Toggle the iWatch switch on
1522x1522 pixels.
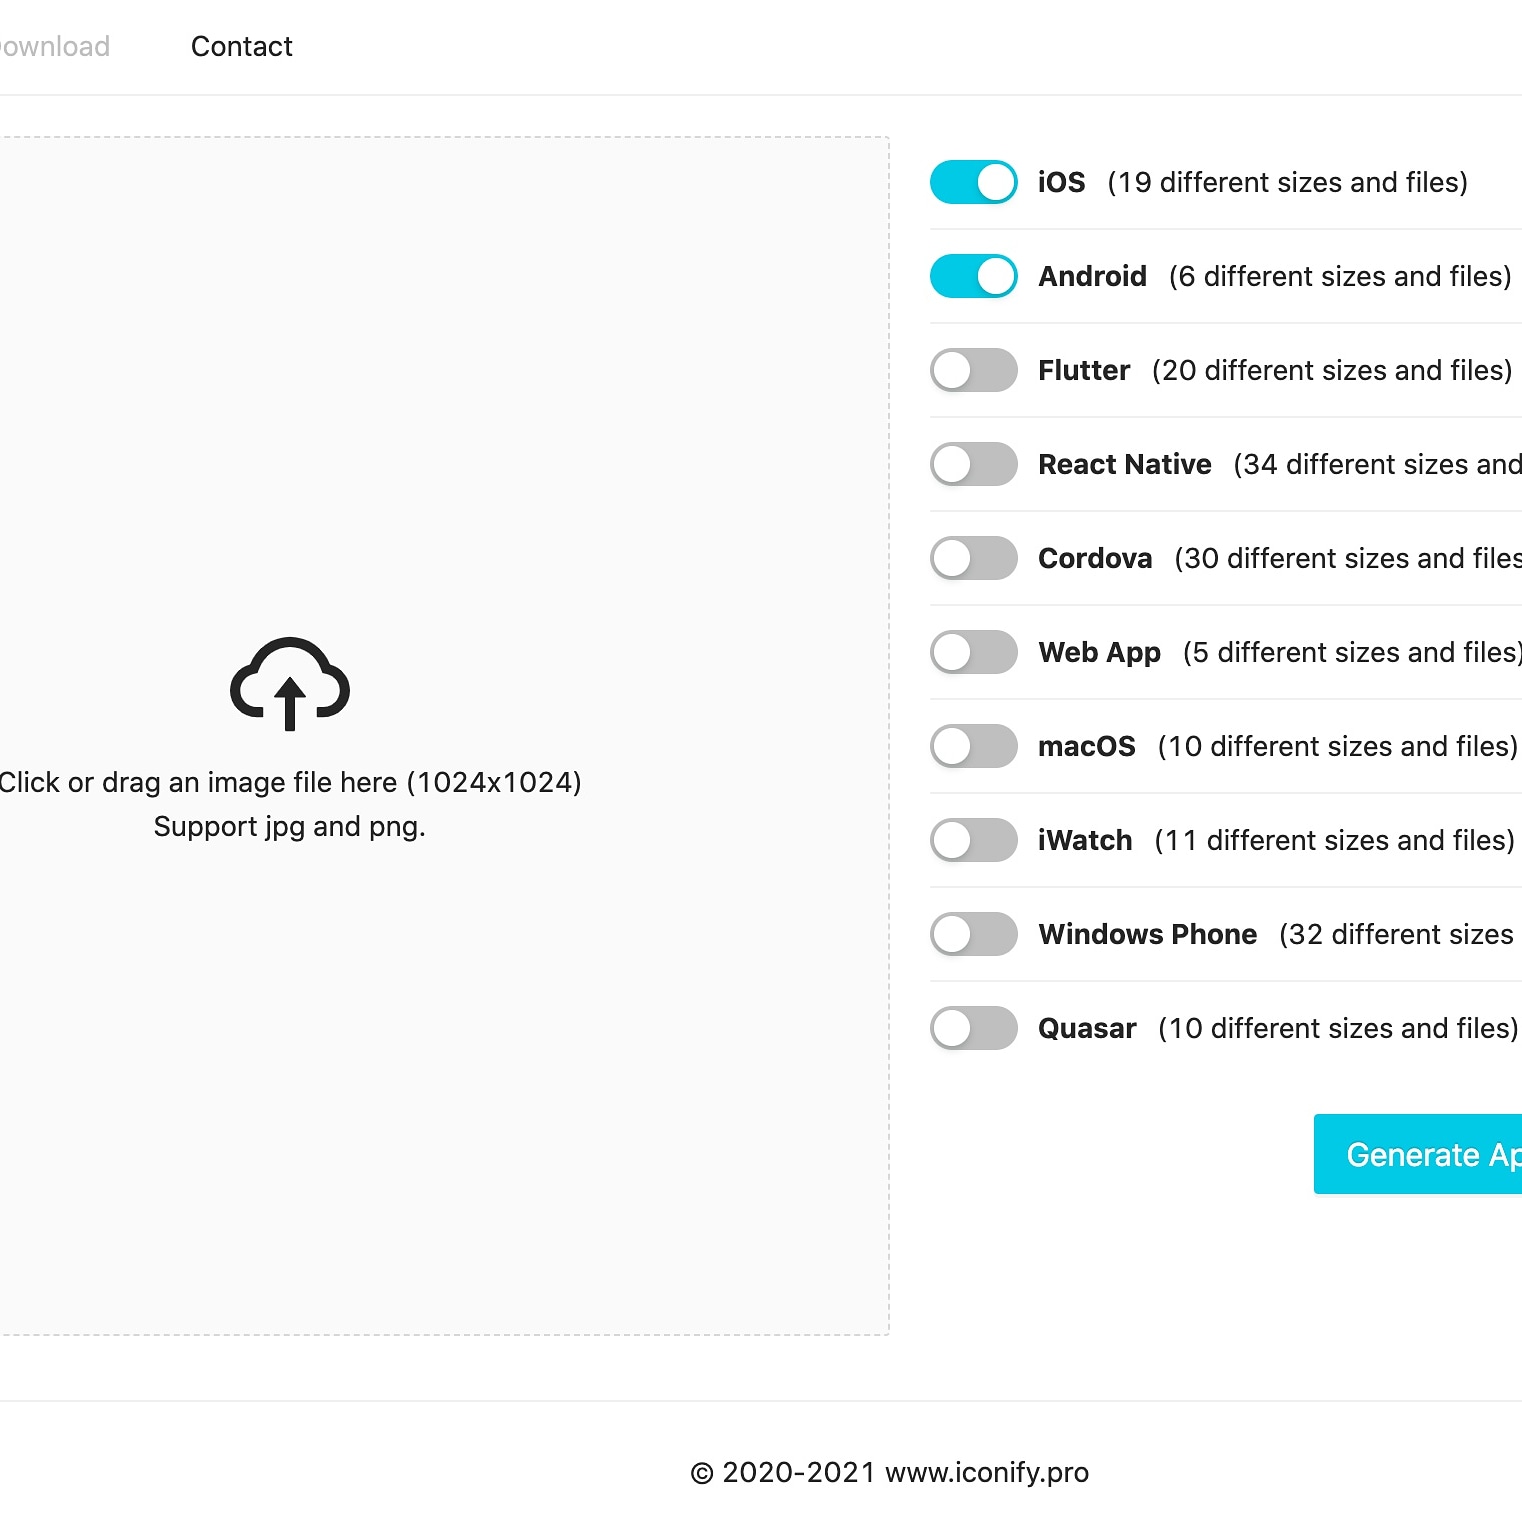coord(973,840)
